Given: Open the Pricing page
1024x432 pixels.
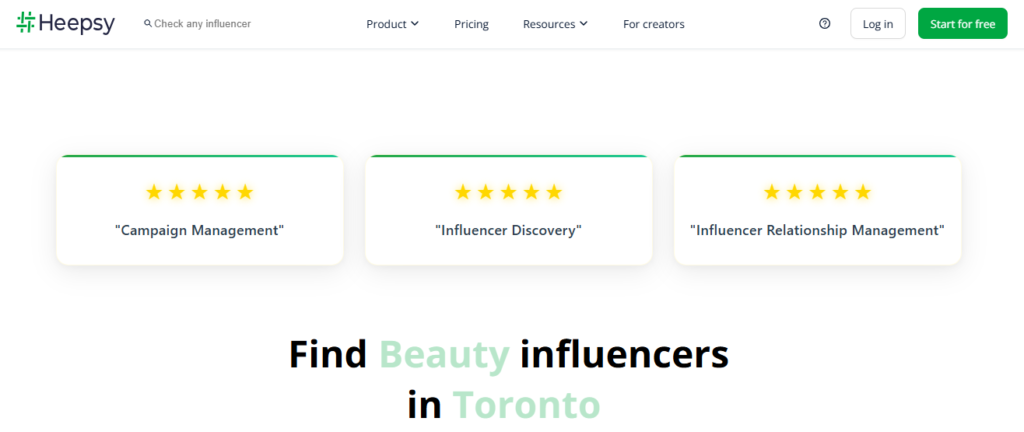Looking at the screenshot, I should point(471,24).
